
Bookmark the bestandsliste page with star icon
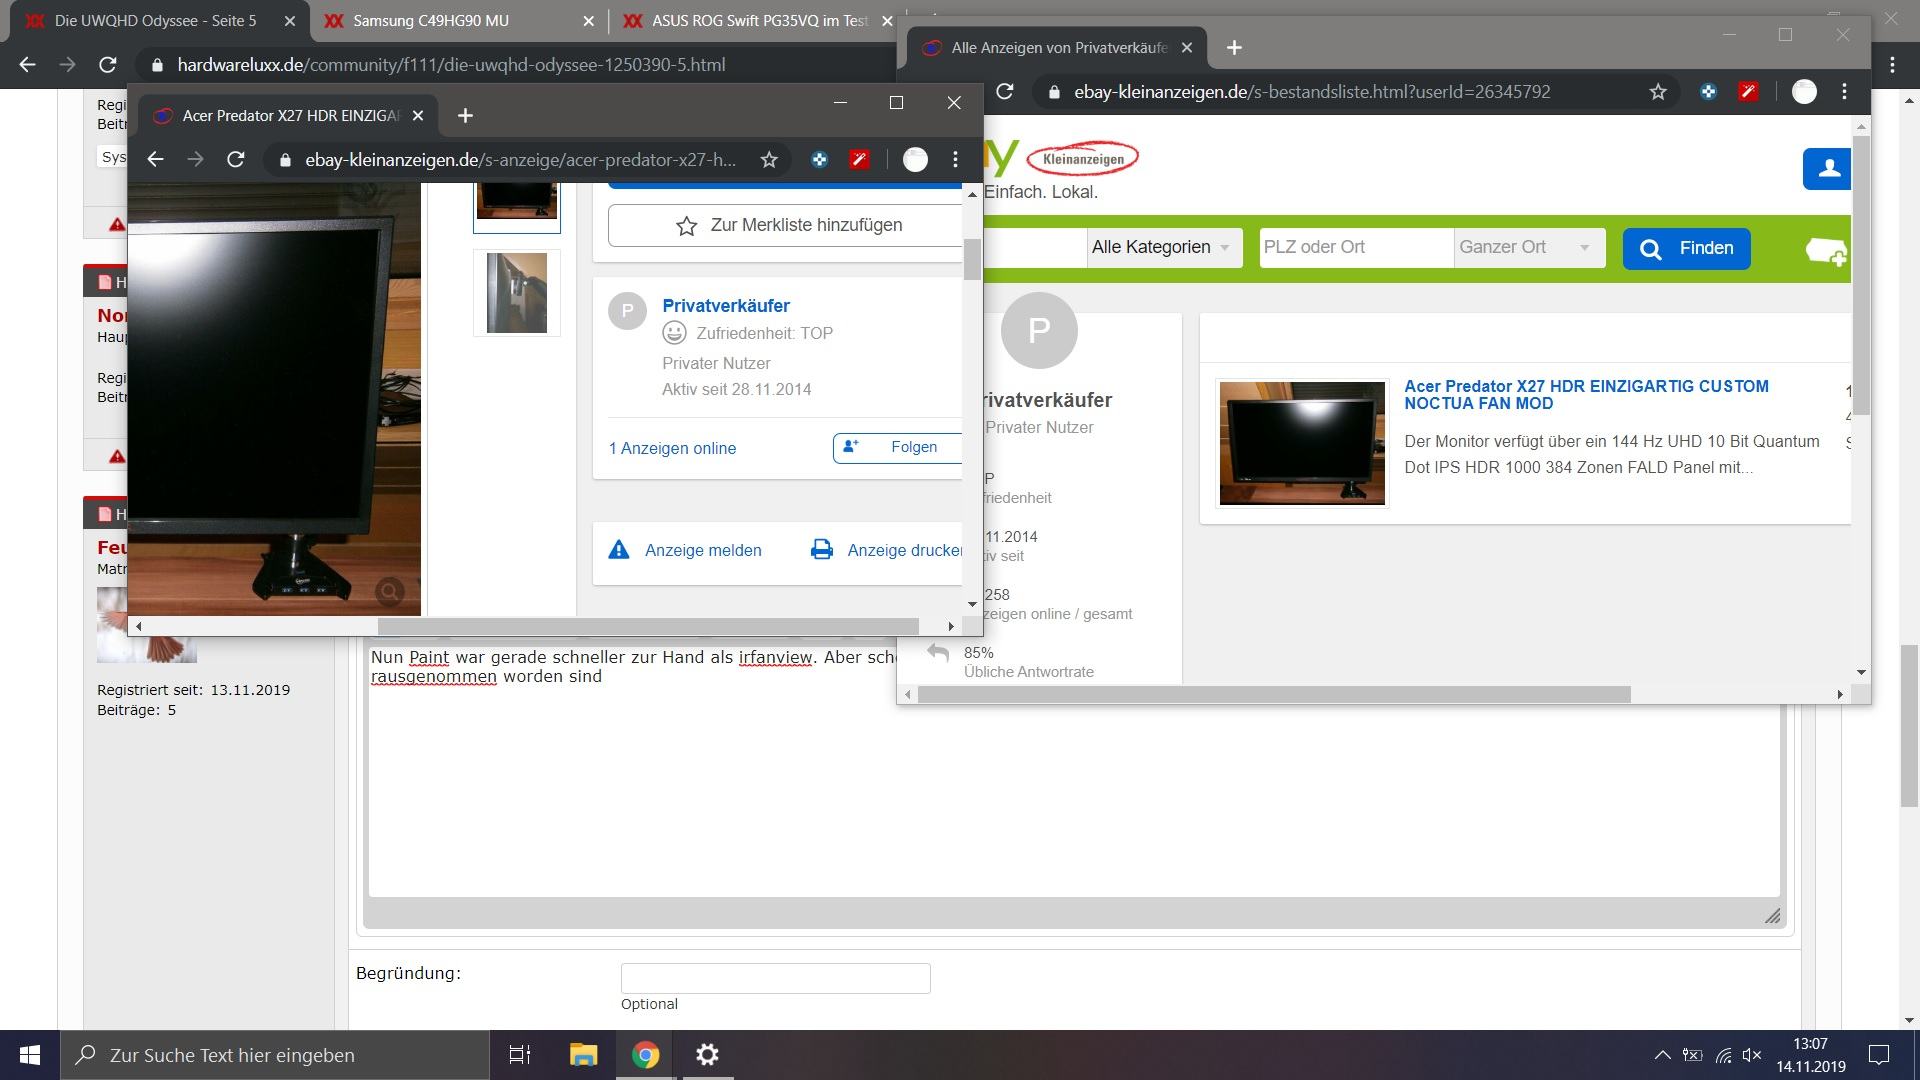[x=1658, y=92]
